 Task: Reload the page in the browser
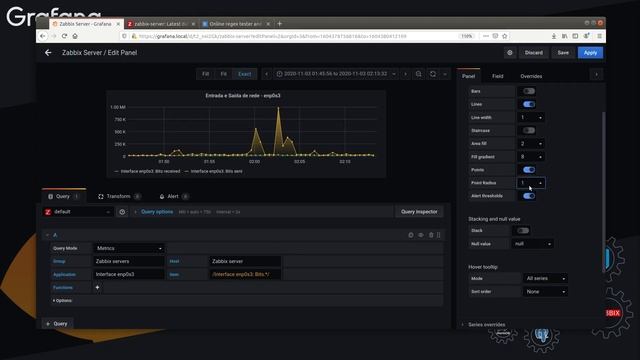tap(64, 36)
